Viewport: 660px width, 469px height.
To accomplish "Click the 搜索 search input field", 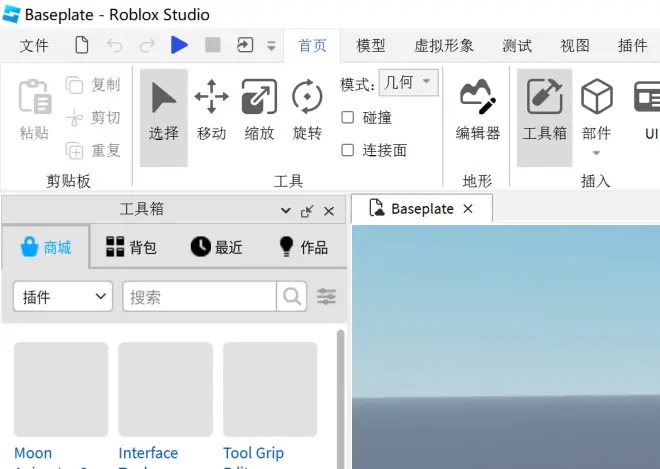I will [x=200, y=296].
